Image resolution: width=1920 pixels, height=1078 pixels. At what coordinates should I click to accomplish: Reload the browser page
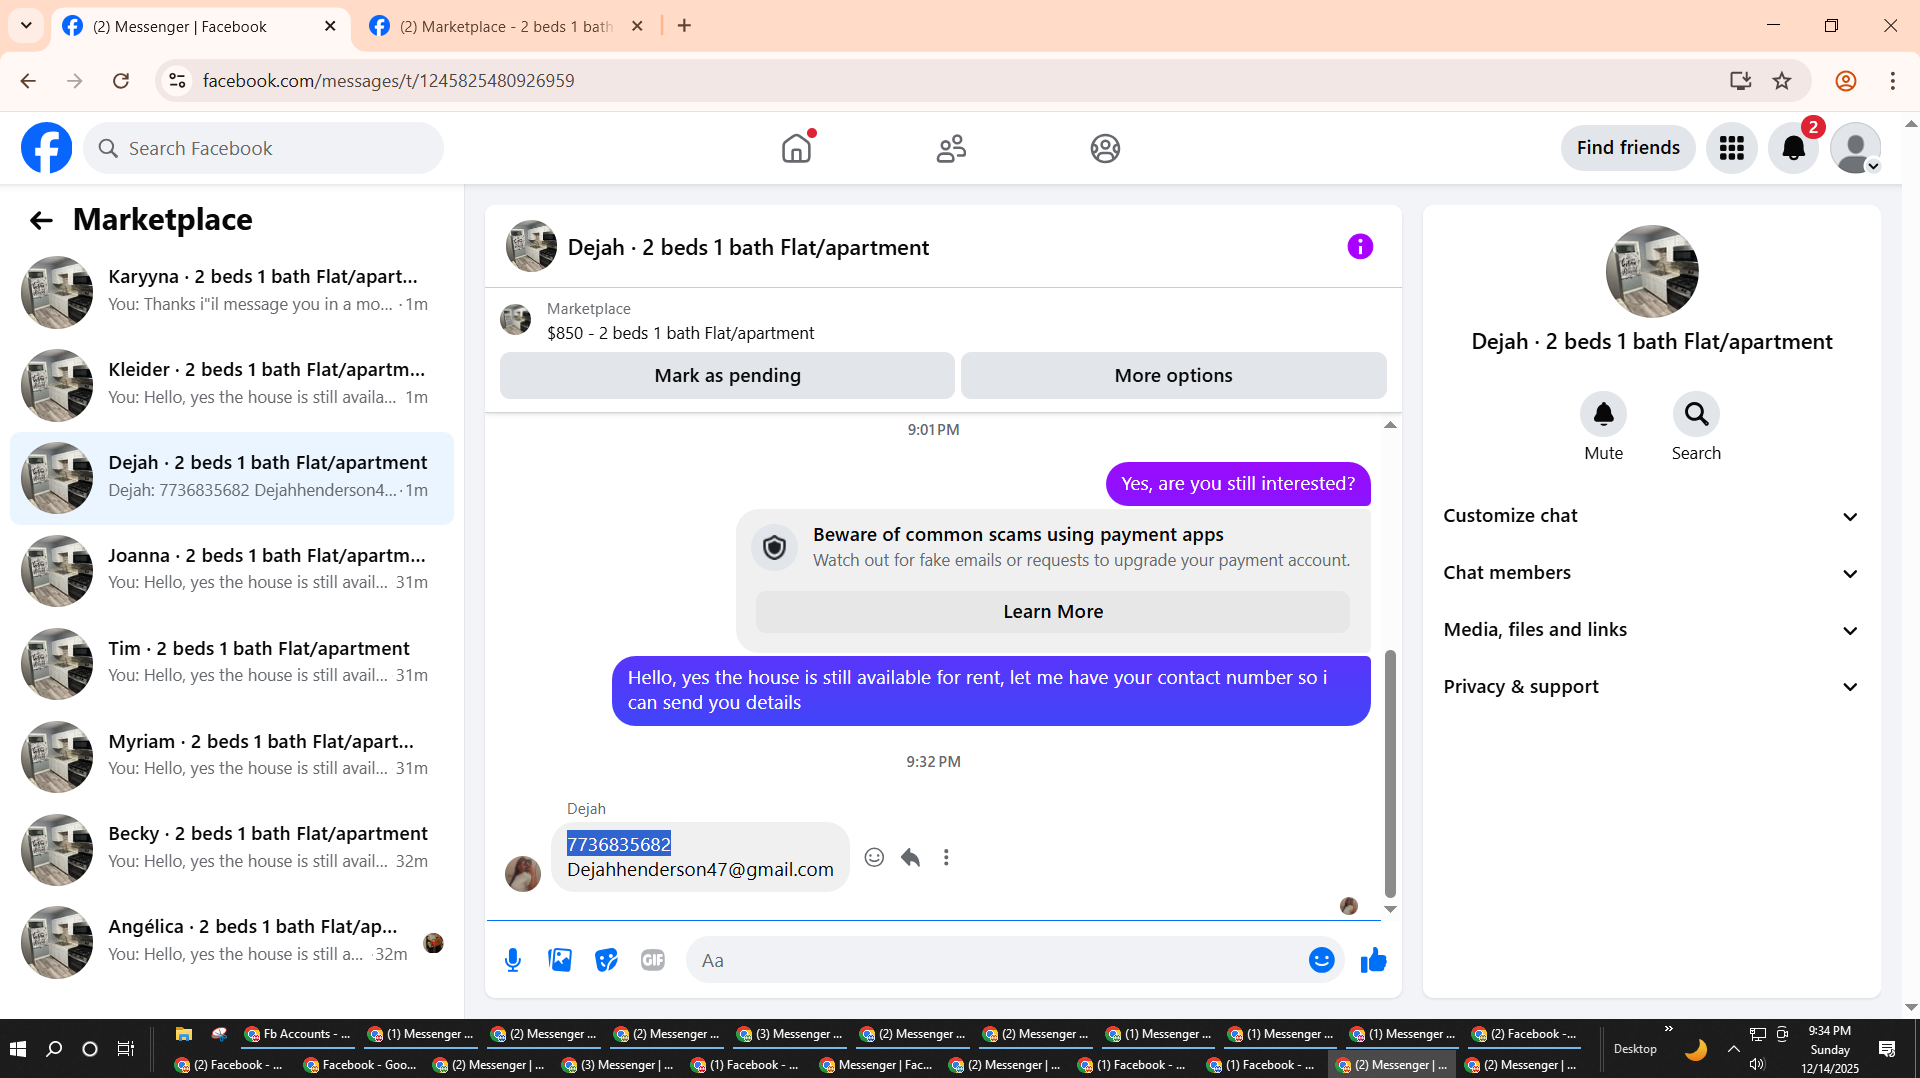pos(121,81)
